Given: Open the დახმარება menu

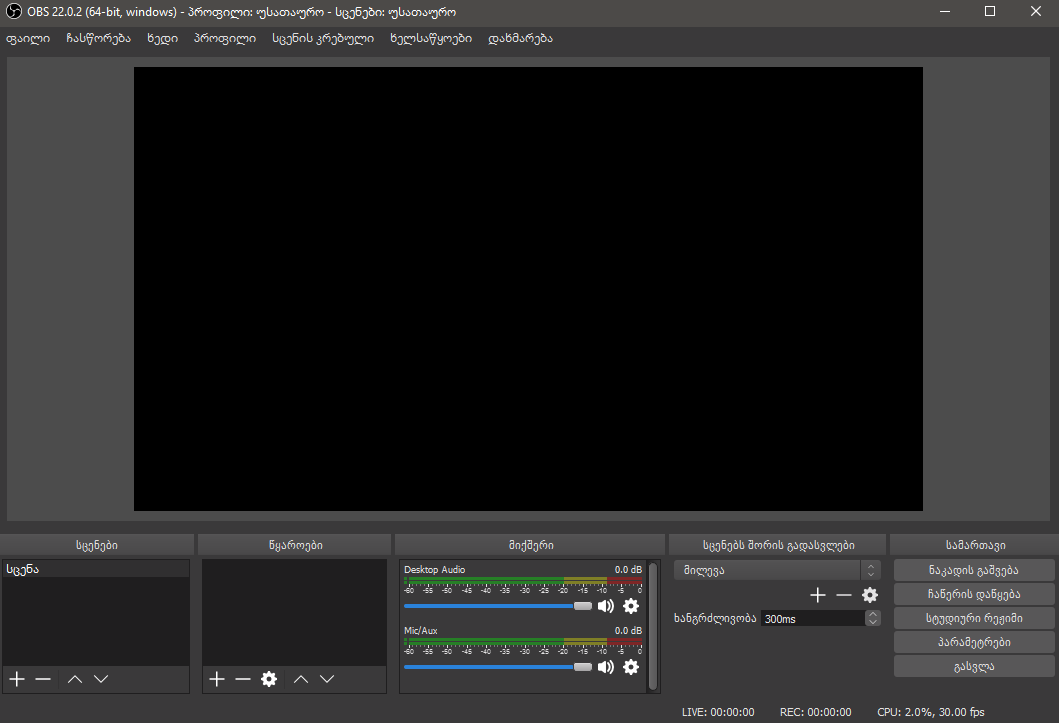Looking at the screenshot, I should tap(521, 38).
